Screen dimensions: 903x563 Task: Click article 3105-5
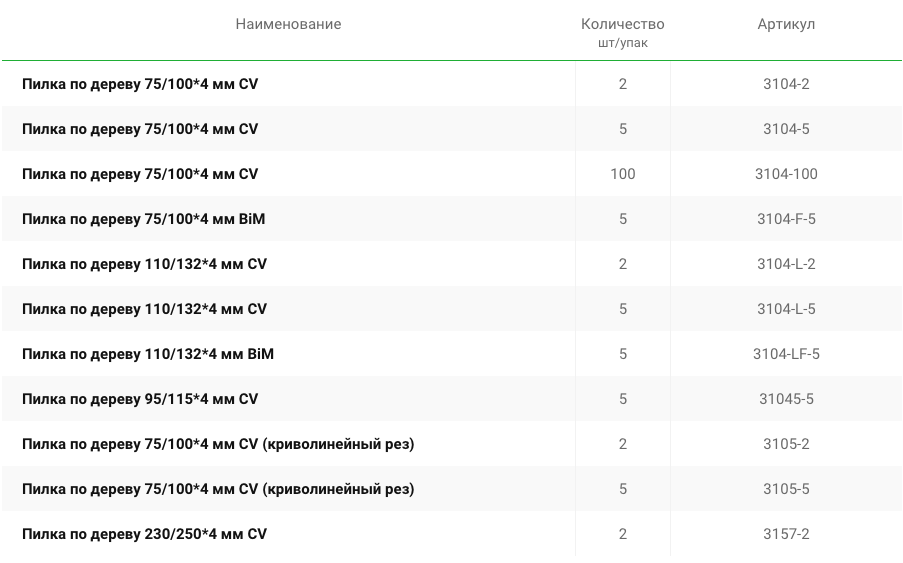(786, 488)
